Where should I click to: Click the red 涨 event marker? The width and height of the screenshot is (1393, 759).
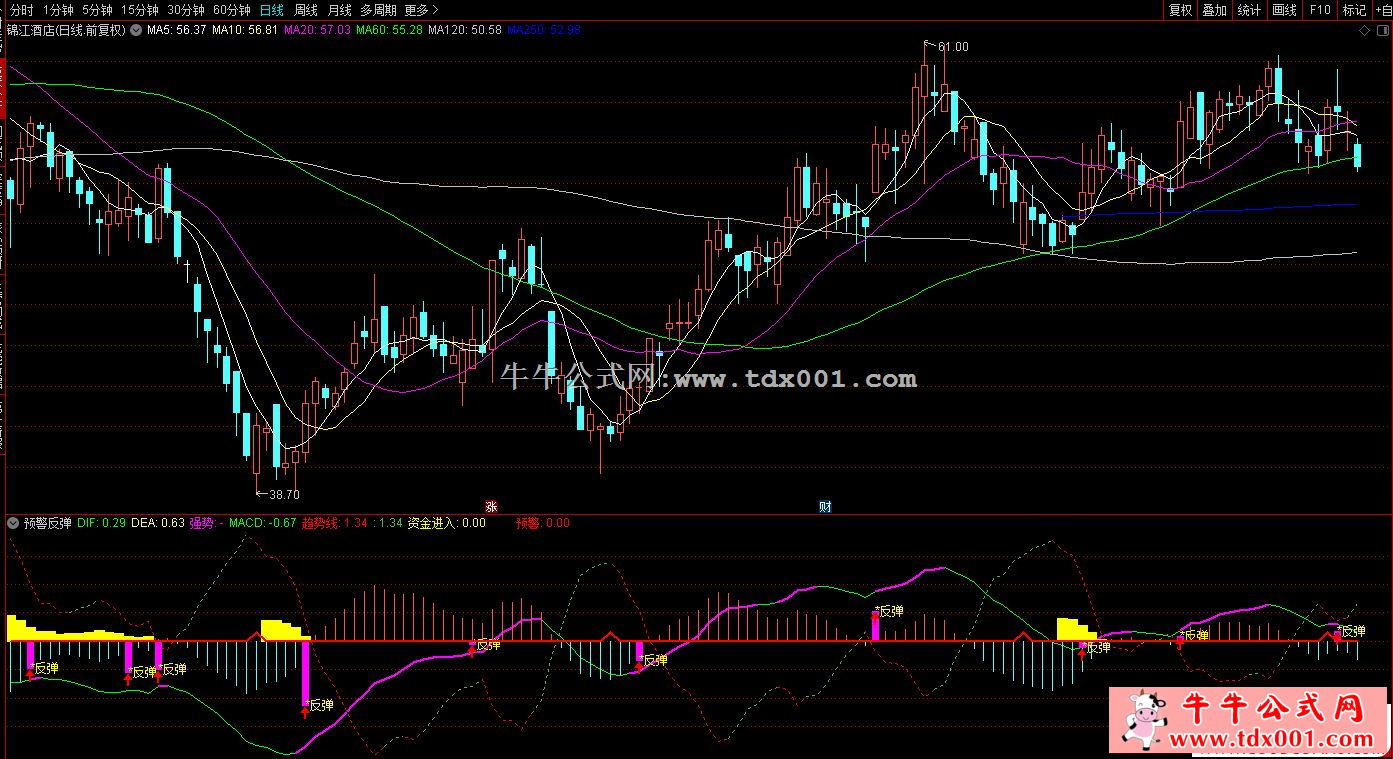point(490,506)
